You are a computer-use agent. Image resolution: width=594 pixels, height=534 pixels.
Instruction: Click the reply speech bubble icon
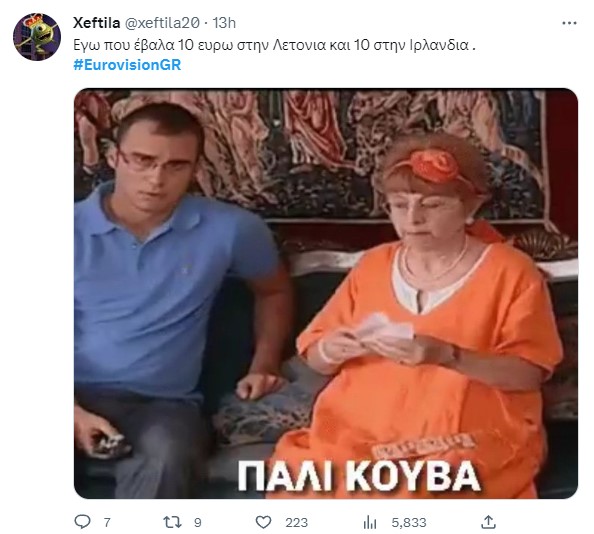click(x=82, y=522)
